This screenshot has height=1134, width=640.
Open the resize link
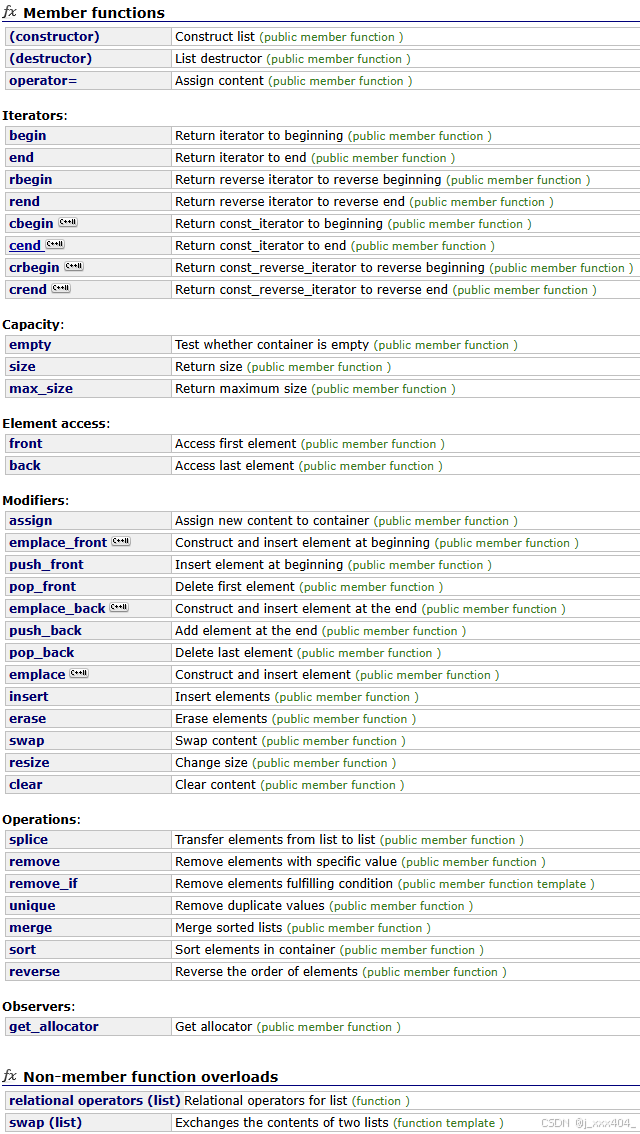pos(29,763)
